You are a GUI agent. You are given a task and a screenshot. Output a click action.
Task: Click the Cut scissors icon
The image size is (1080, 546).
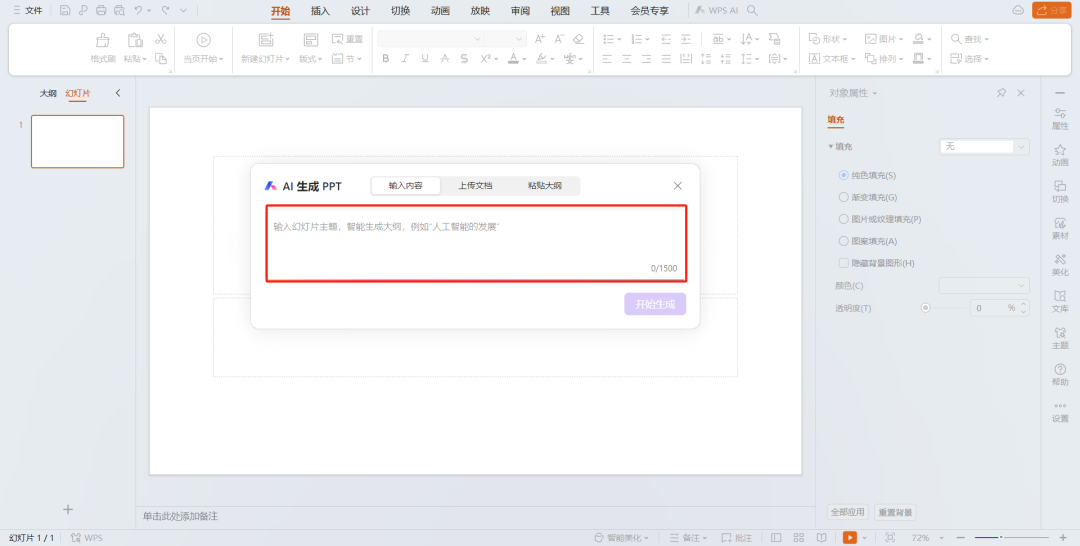pos(160,39)
